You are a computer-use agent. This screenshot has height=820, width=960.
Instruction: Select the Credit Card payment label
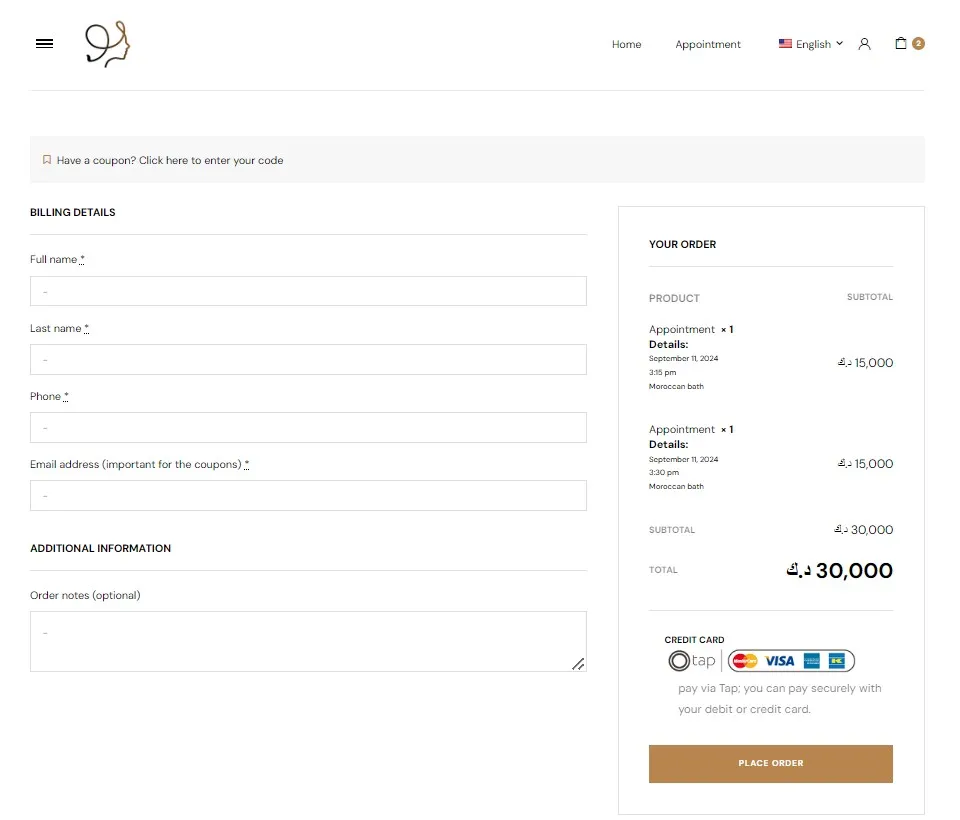[694, 640]
